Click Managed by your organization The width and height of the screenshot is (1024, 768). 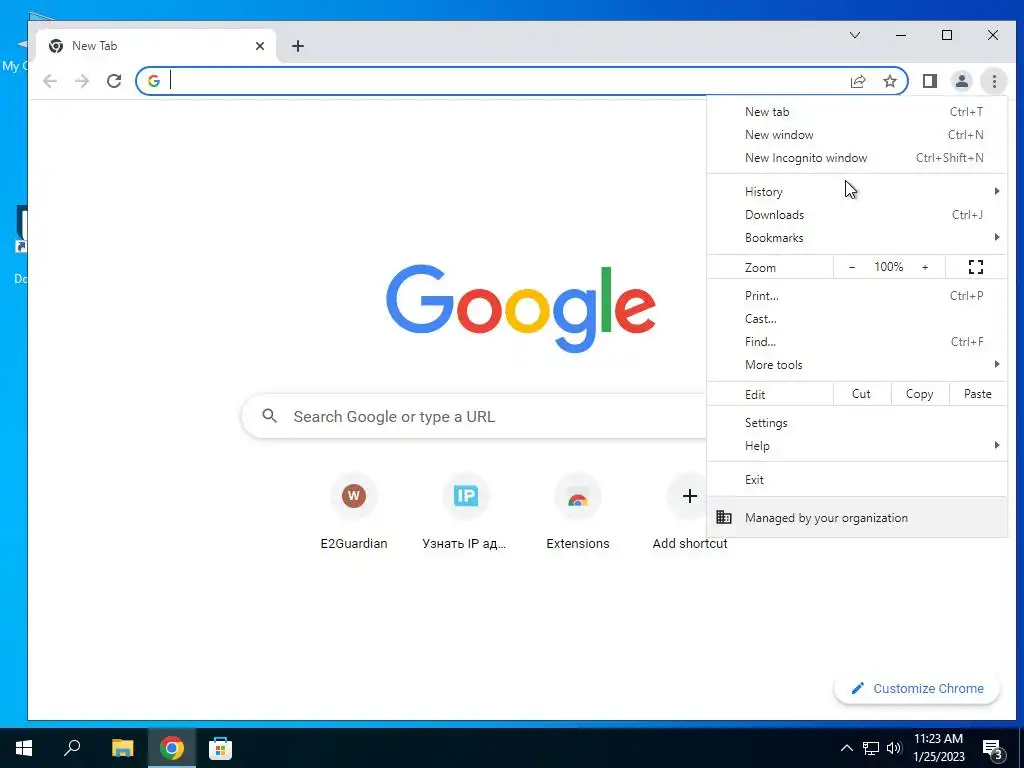[x=857, y=517]
